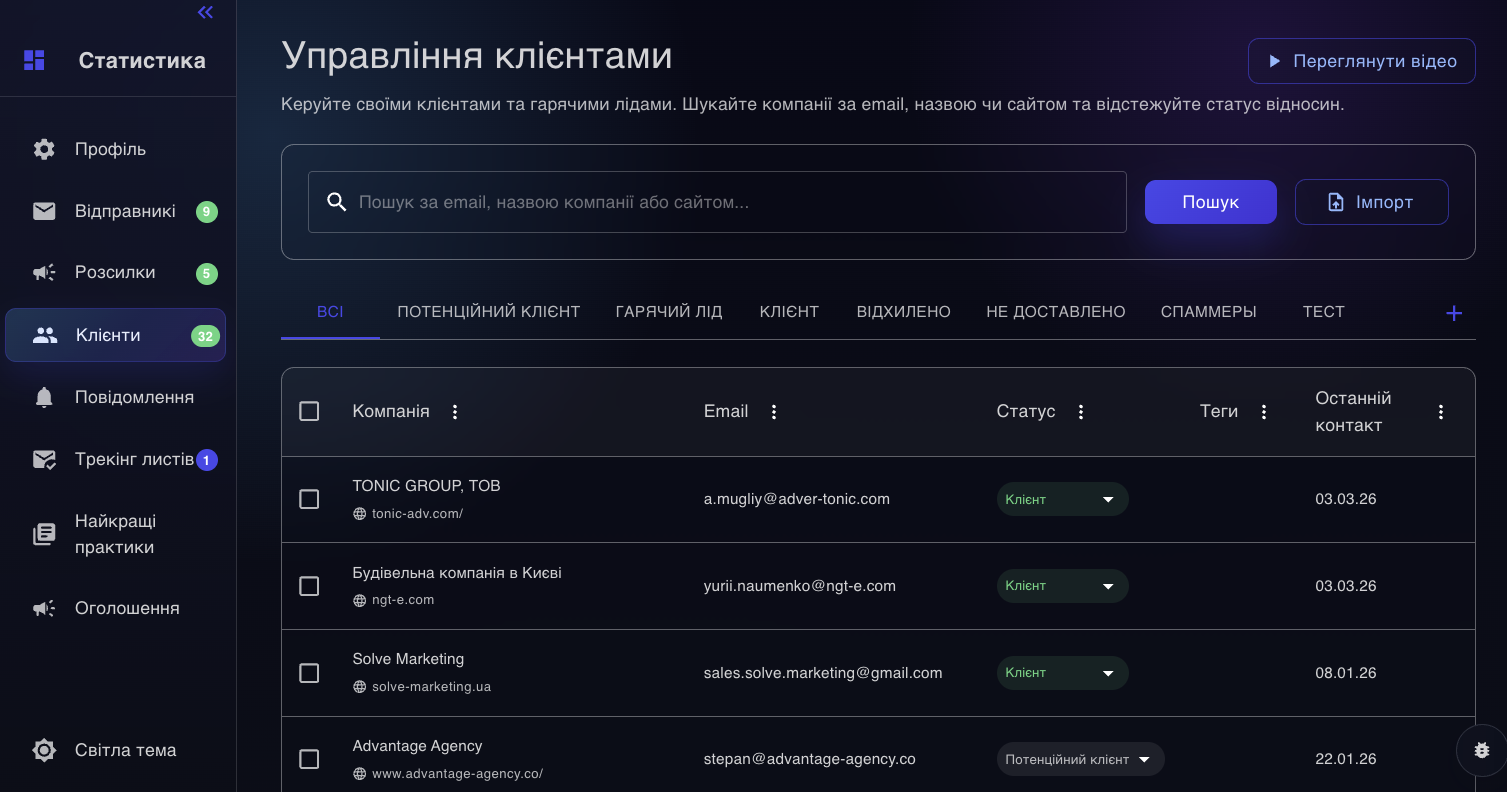This screenshot has height=792, width=1507.
Task: Click inside the company search input field
Action: (x=716, y=201)
